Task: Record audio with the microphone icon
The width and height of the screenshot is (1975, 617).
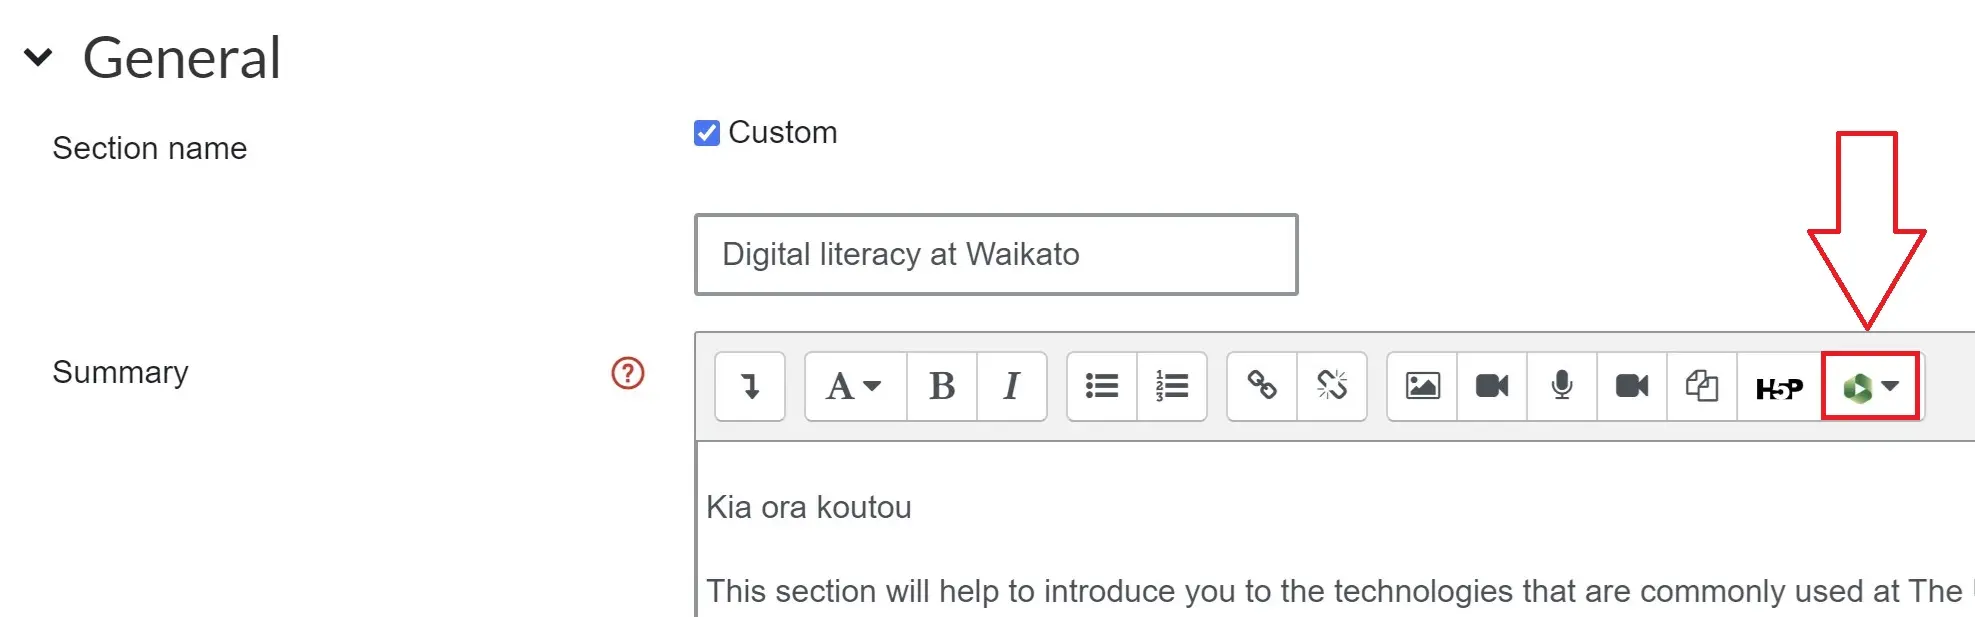Action: (x=1562, y=386)
